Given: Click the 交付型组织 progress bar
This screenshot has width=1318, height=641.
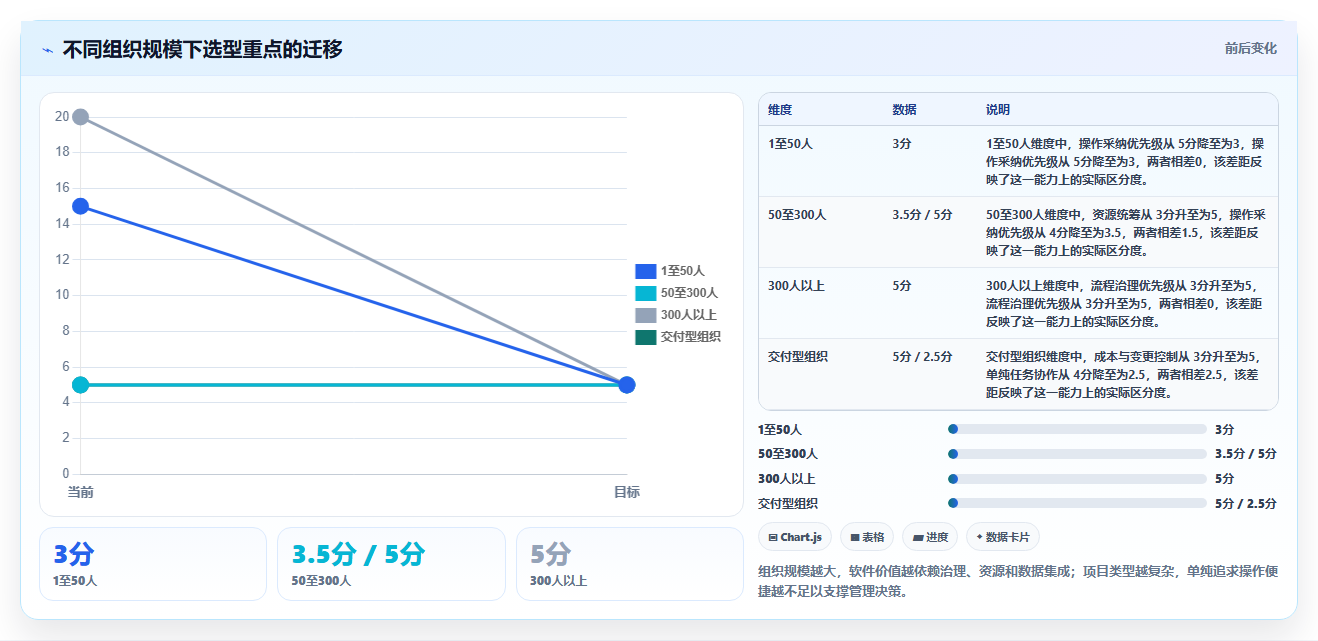Looking at the screenshot, I should (1077, 504).
